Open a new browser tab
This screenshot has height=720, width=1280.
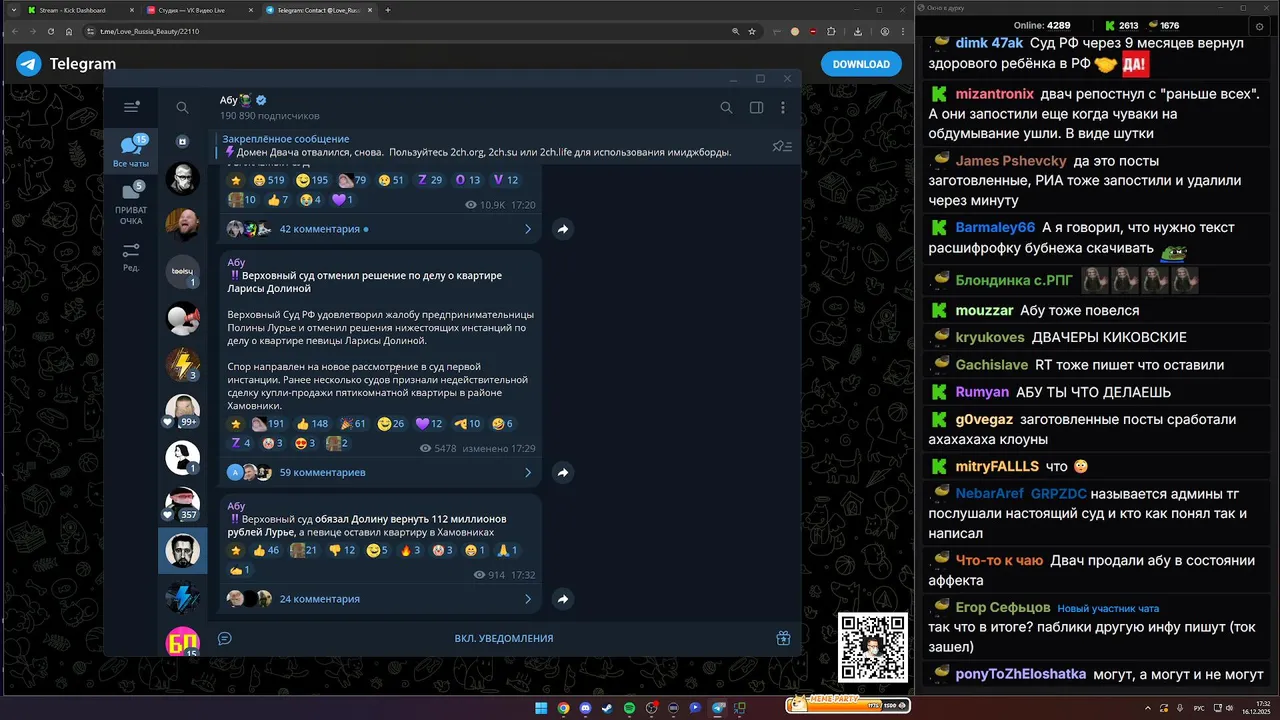pyautogui.click(x=388, y=10)
